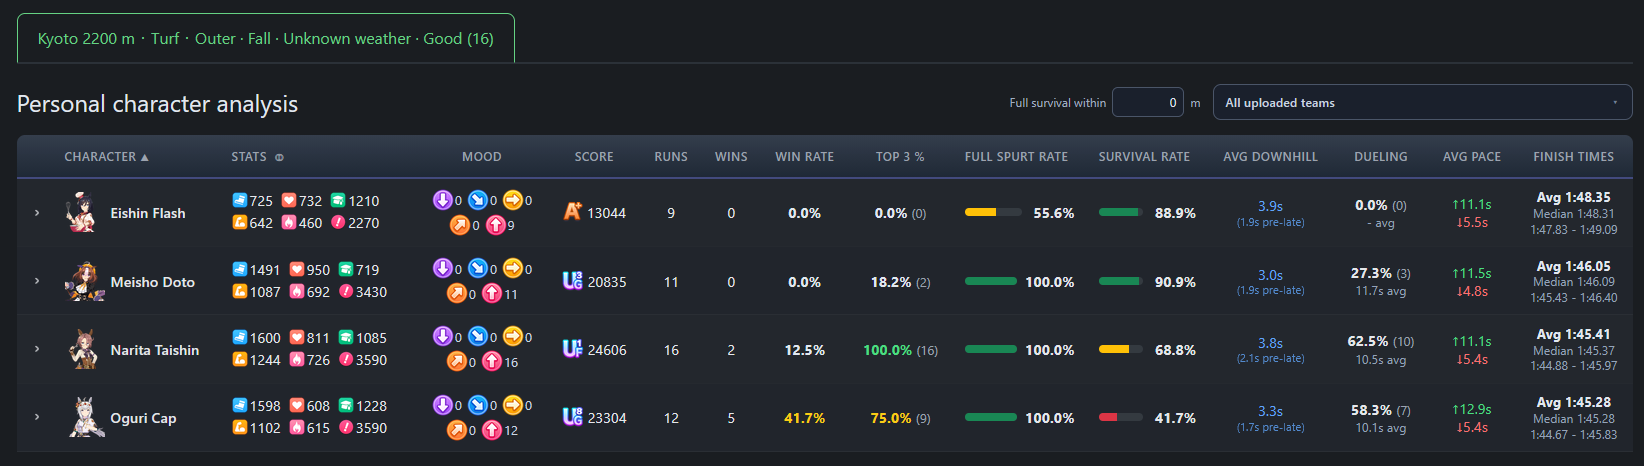The width and height of the screenshot is (1644, 466).
Task: Expand the Narita Taishin row details
Action: (x=37, y=349)
